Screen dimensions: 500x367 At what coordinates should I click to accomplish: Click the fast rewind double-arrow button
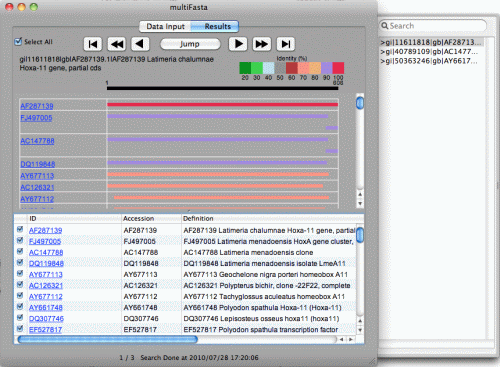117,44
